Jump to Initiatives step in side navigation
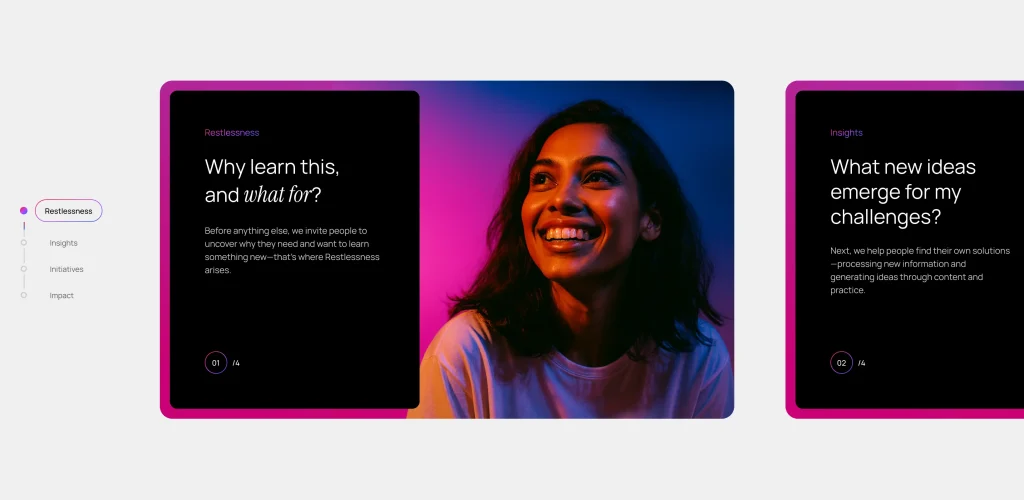1024x500 pixels. click(66, 269)
